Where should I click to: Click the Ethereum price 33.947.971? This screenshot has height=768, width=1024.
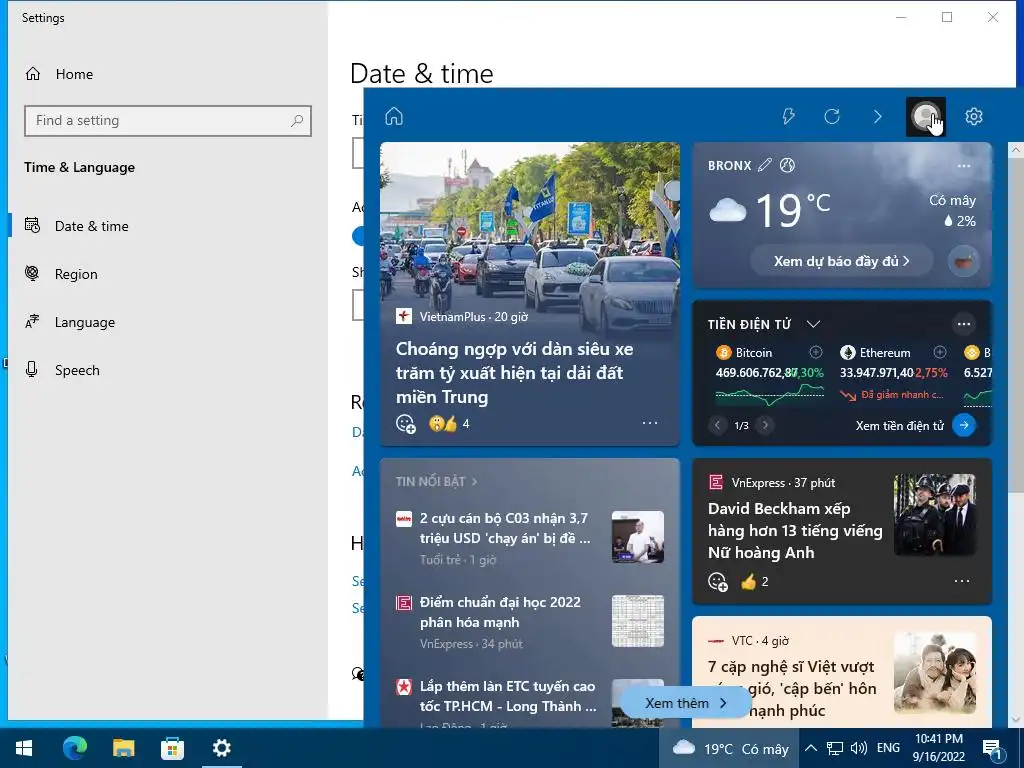[876, 373]
